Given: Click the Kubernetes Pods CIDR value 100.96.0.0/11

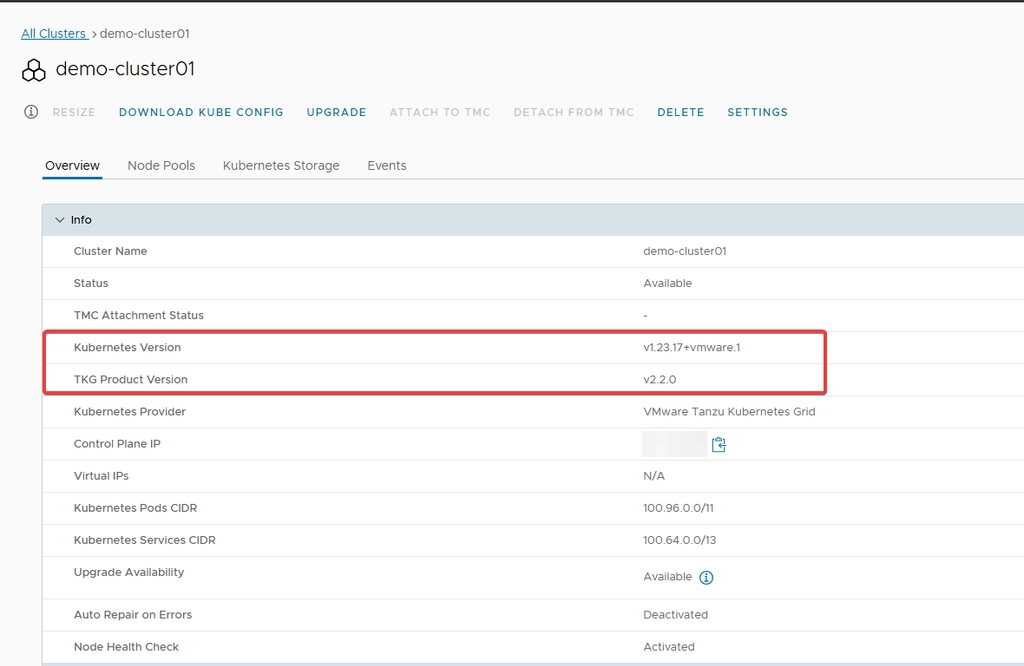Looking at the screenshot, I should 678,508.
